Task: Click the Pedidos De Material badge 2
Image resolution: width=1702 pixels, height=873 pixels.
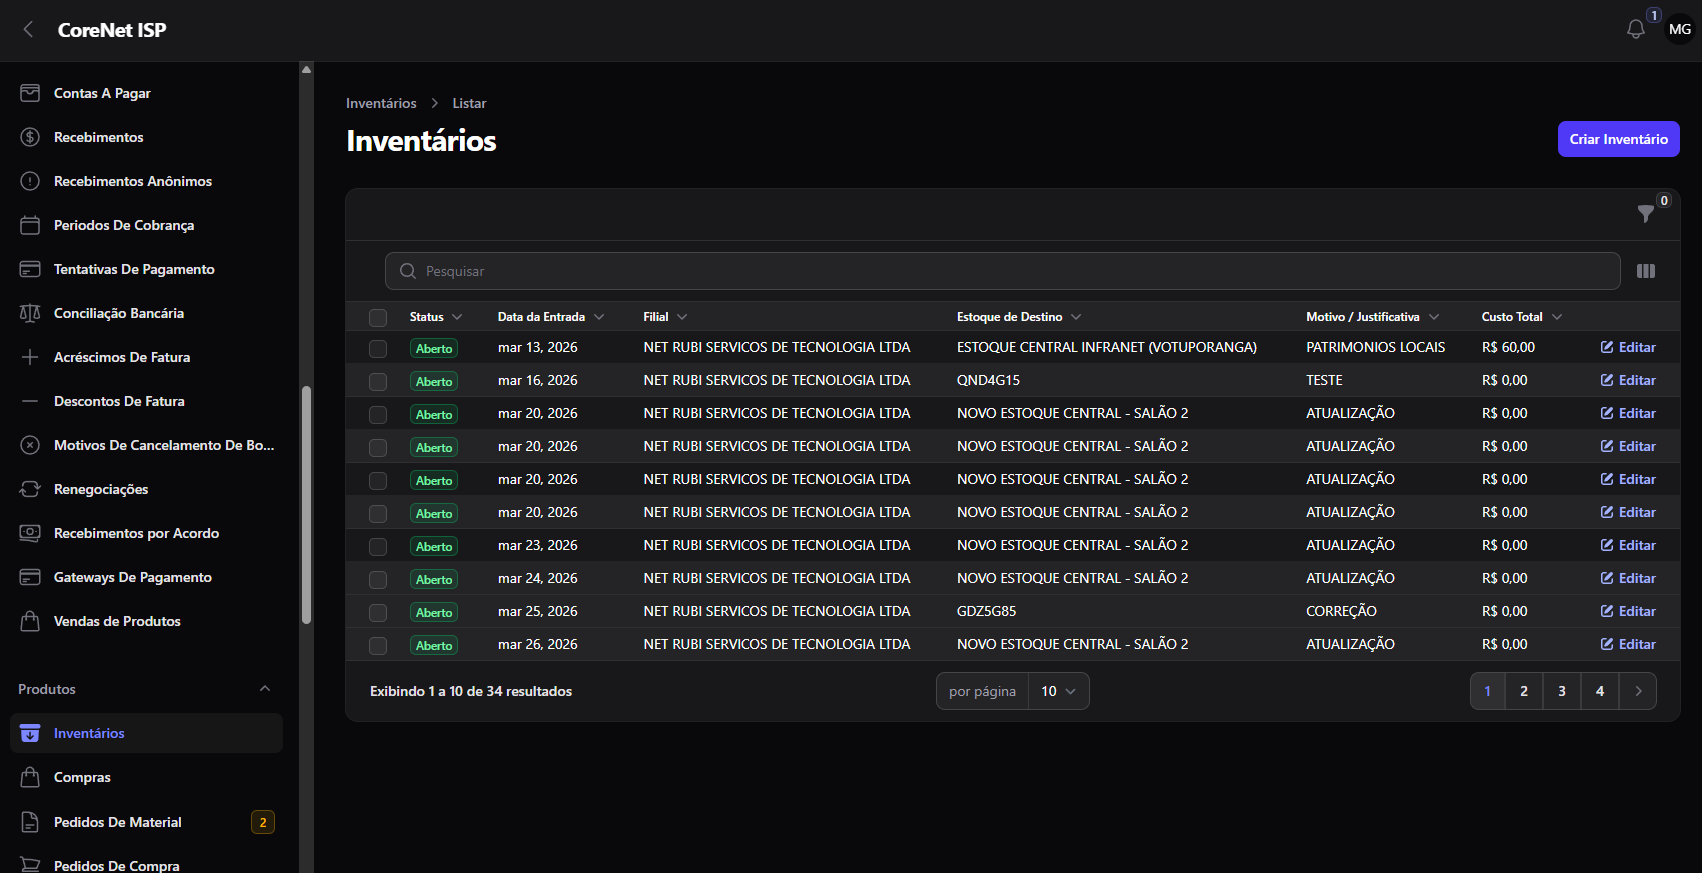Action: (x=263, y=822)
